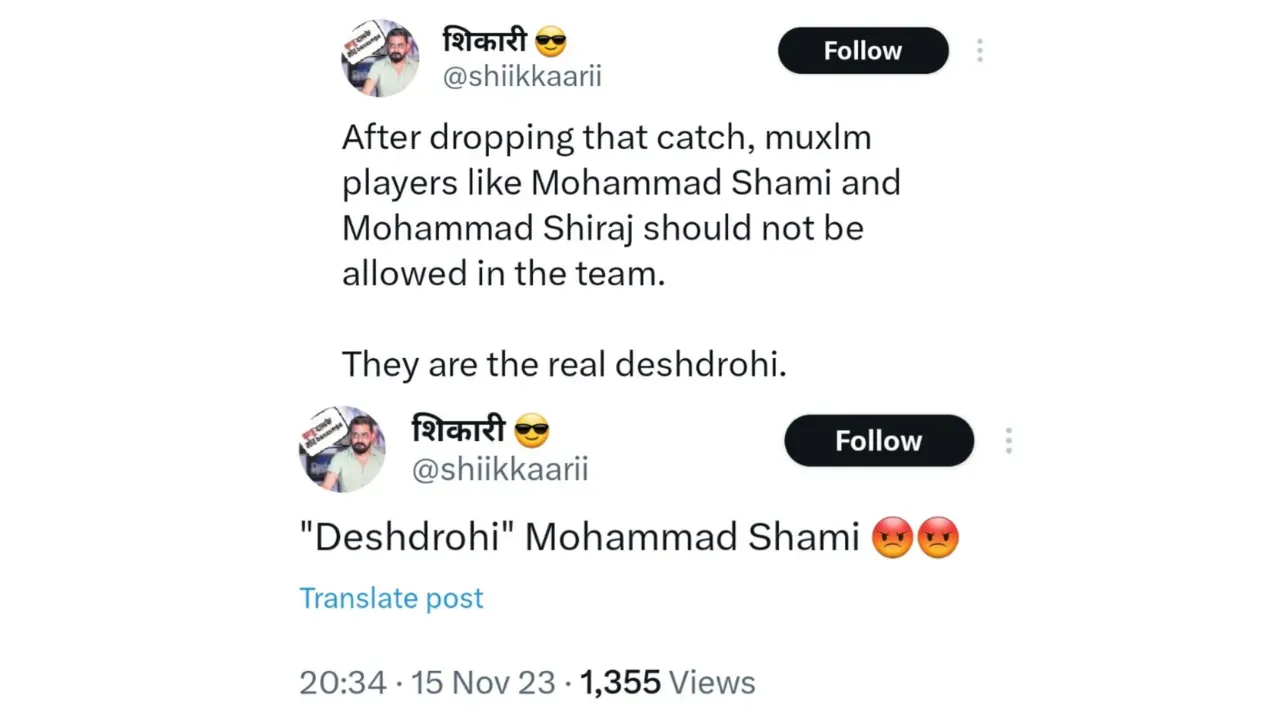Screen dimensions: 1280x720
Task: Open the upper post's three-dot menu
Action: 980,51
